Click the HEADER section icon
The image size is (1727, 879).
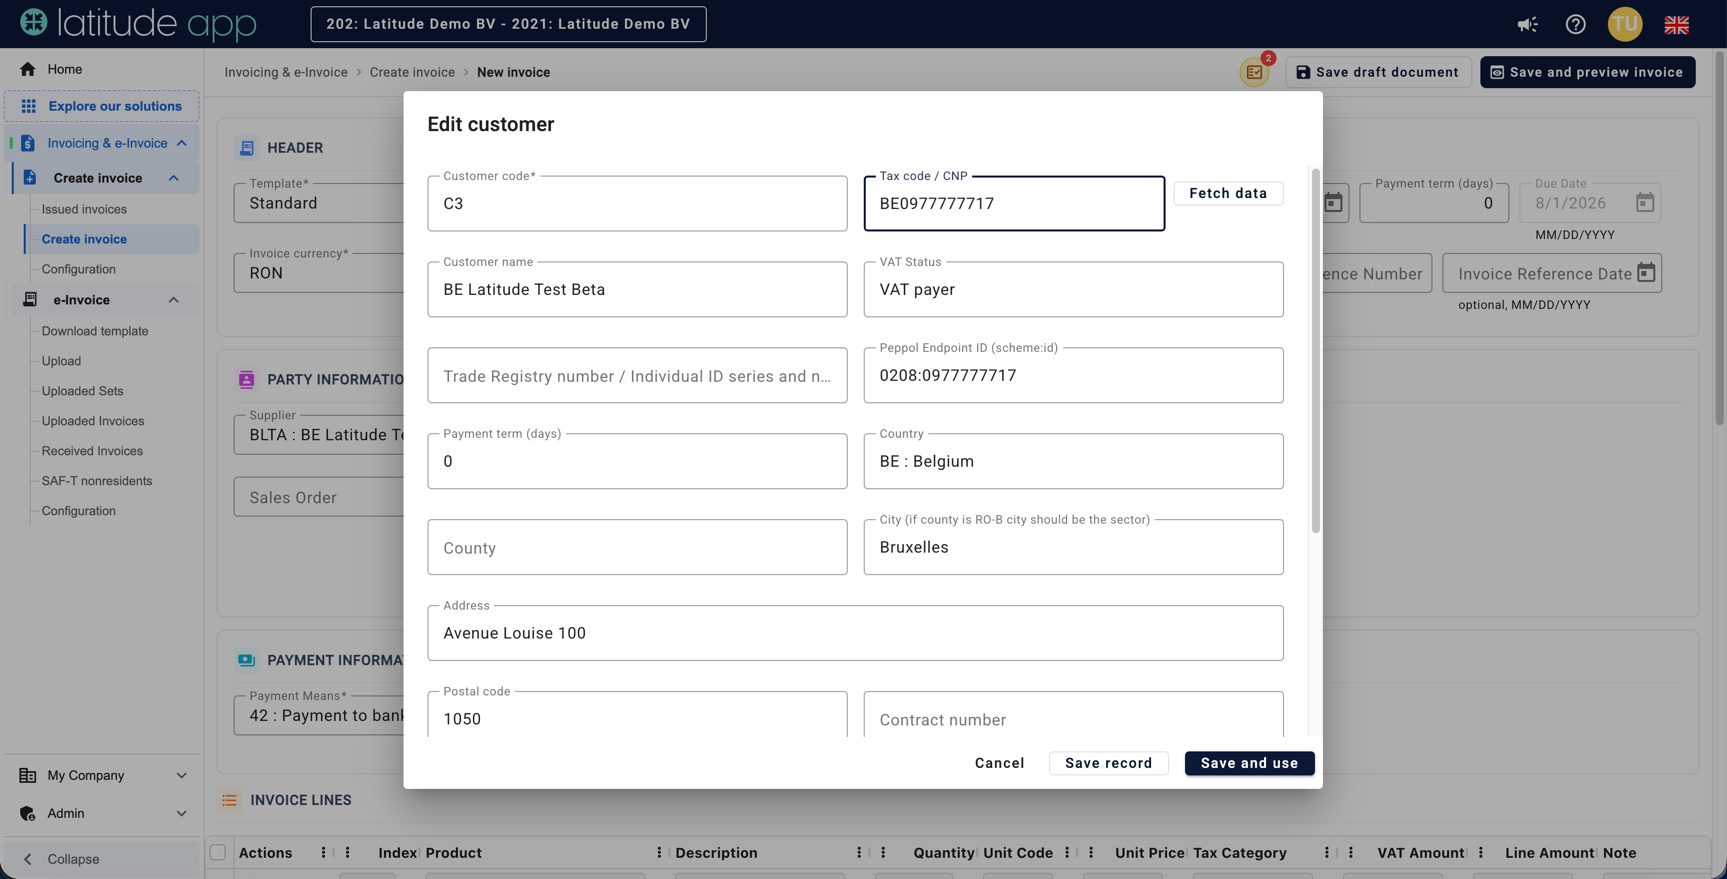pos(247,148)
